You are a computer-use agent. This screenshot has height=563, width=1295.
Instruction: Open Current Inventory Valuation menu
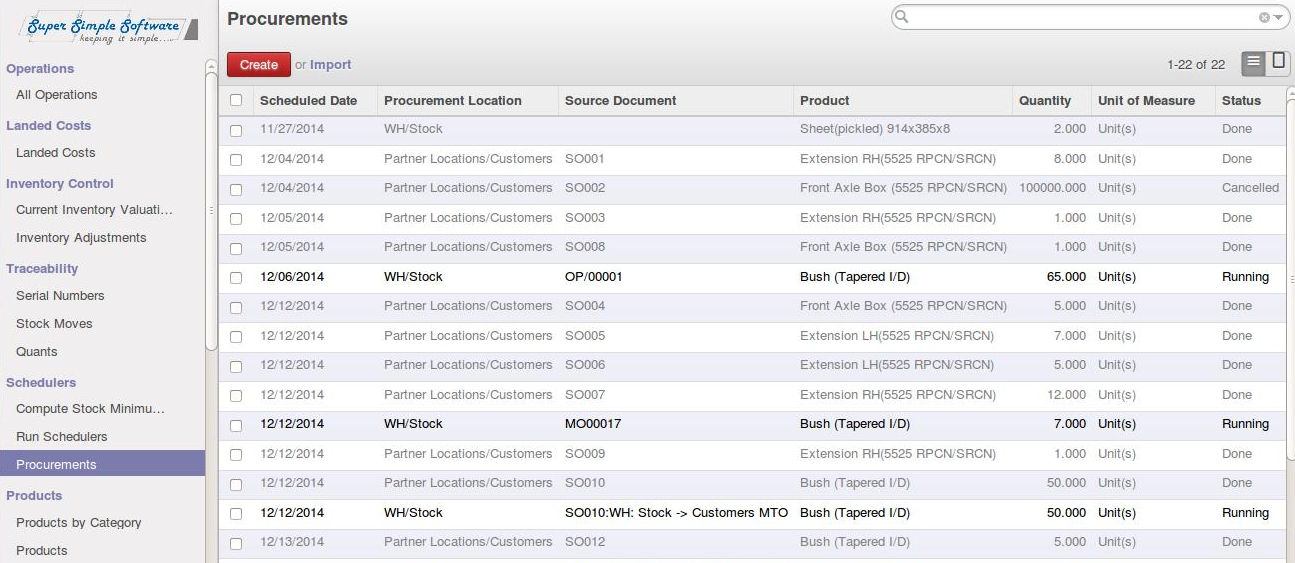pos(94,210)
